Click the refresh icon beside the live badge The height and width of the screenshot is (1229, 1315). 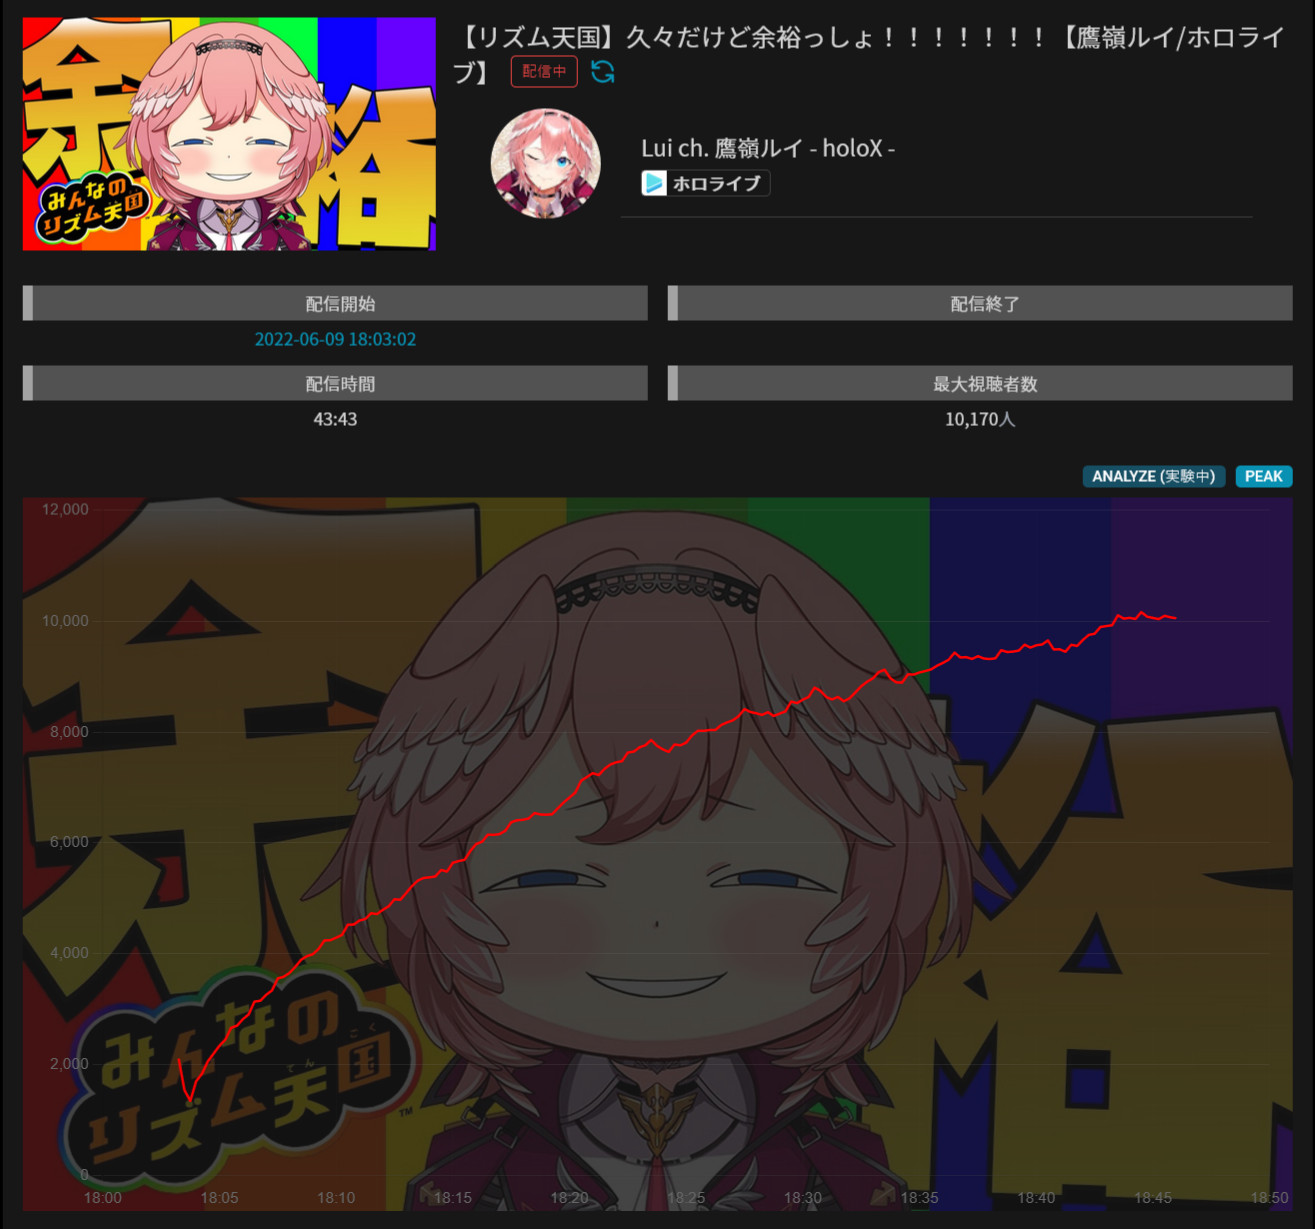pyautogui.click(x=602, y=72)
